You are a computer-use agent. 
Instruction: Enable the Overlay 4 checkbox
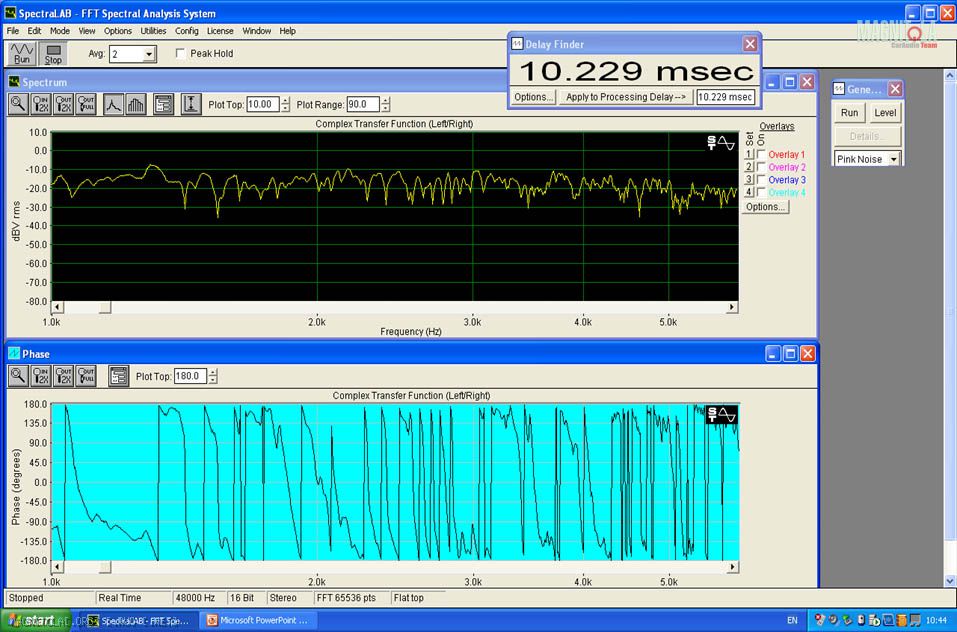[761, 192]
